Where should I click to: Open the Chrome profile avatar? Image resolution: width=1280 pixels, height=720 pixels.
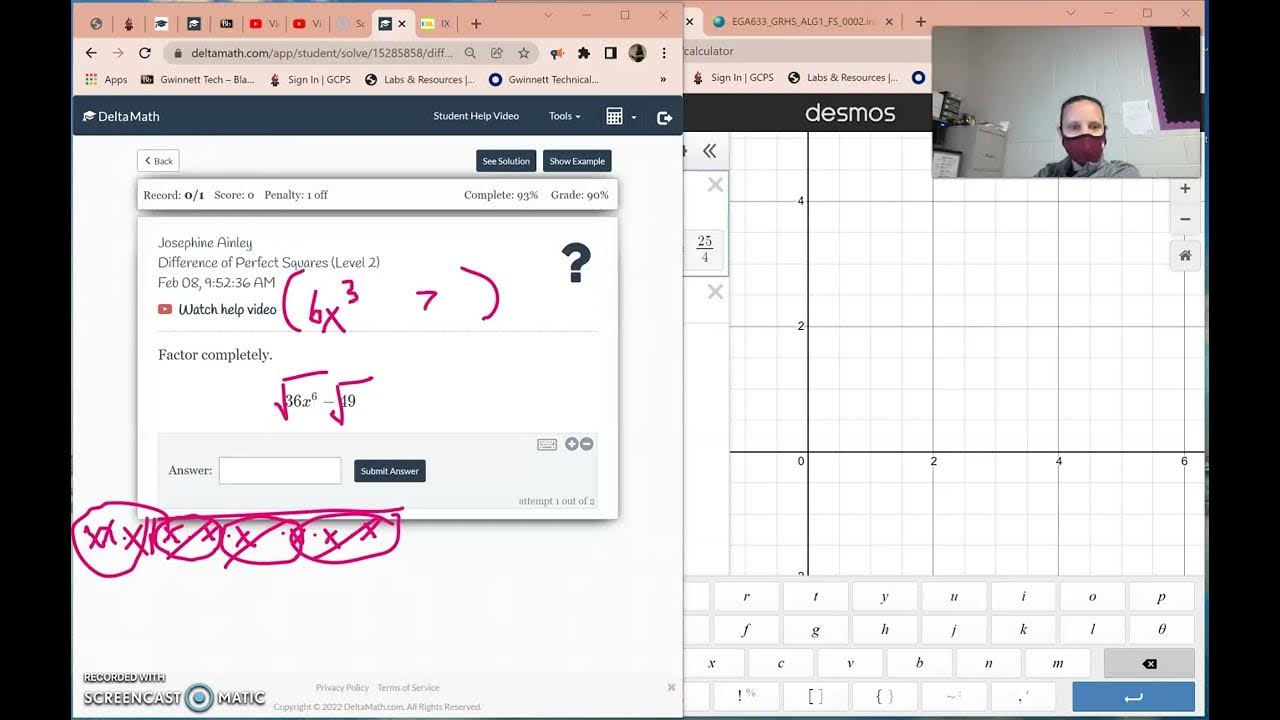coord(637,53)
